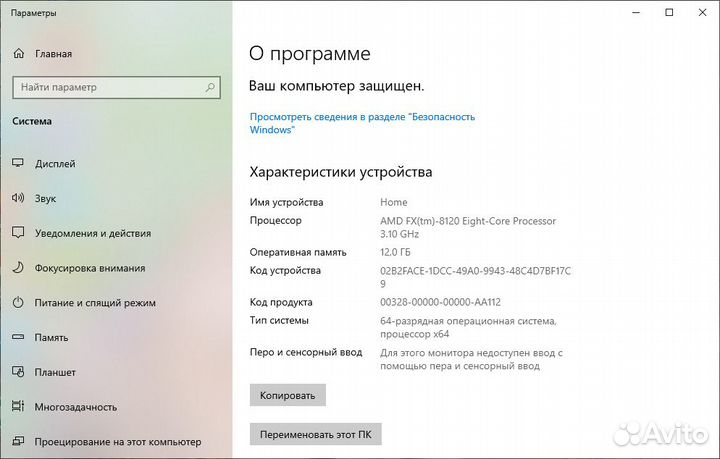Click the Перо и сенсорный ввод label
Viewport: 720px width, 459px height.
306,353
